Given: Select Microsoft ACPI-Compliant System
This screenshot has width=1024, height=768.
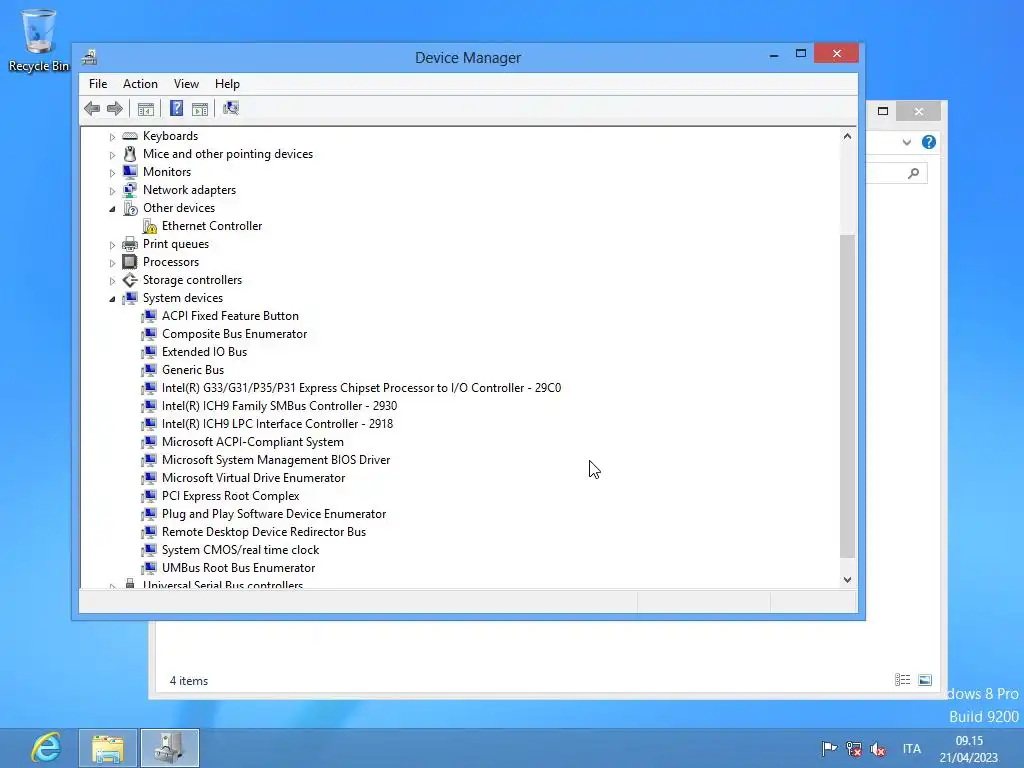Looking at the screenshot, I should point(253,442).
